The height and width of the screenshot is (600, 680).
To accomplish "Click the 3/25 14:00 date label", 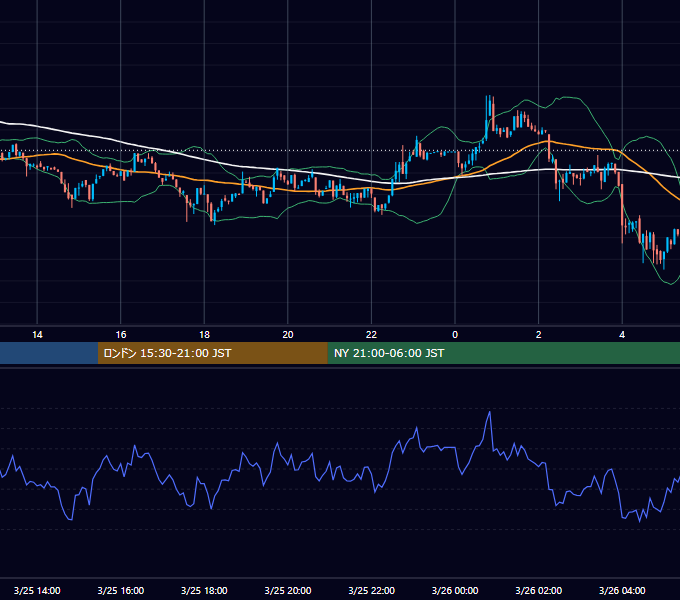I will click(x=37, y=590).
